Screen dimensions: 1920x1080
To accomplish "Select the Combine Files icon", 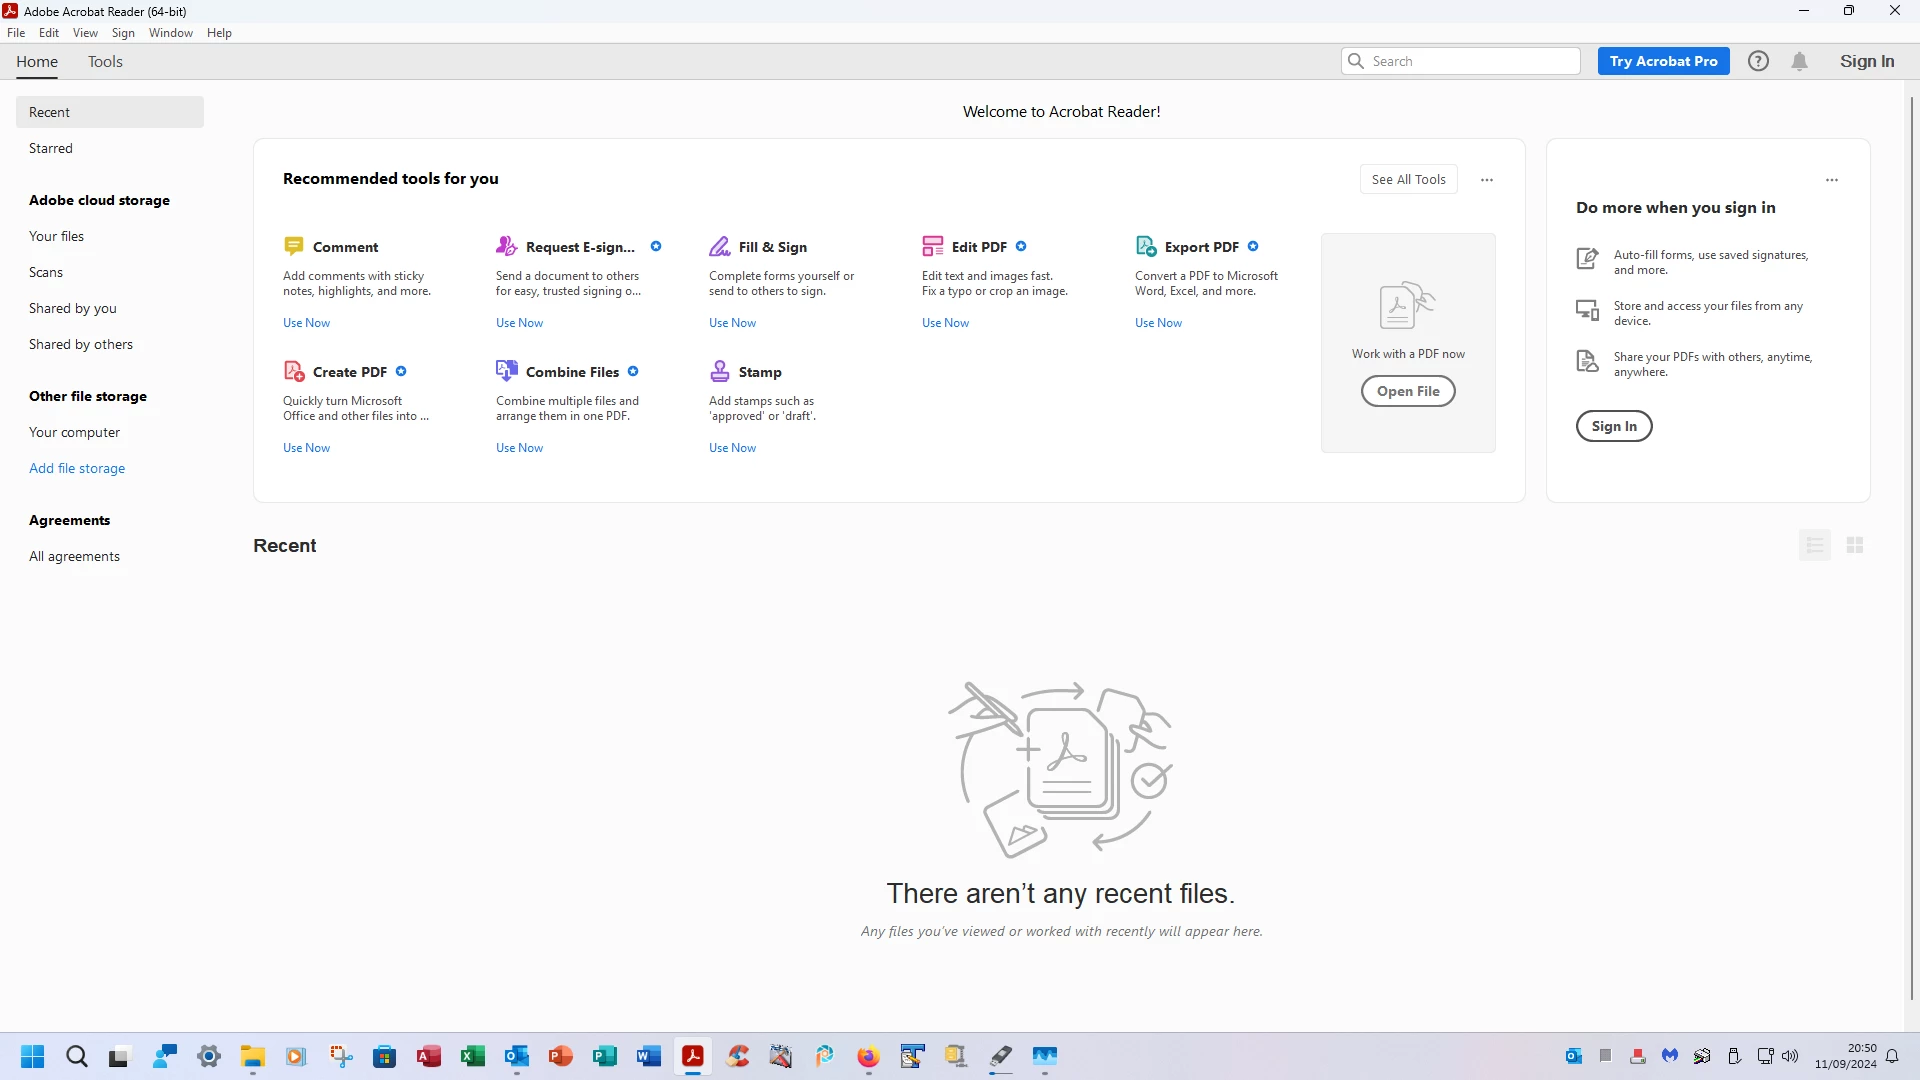I will click(507, 371).
